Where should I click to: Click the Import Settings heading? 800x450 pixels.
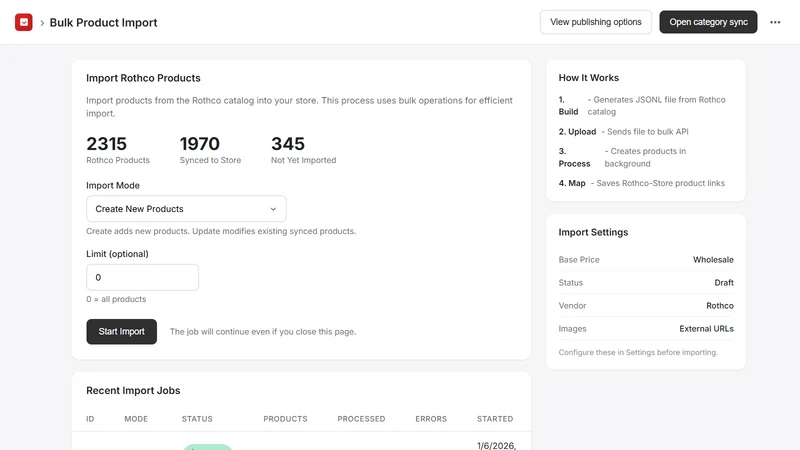[593, 233]
